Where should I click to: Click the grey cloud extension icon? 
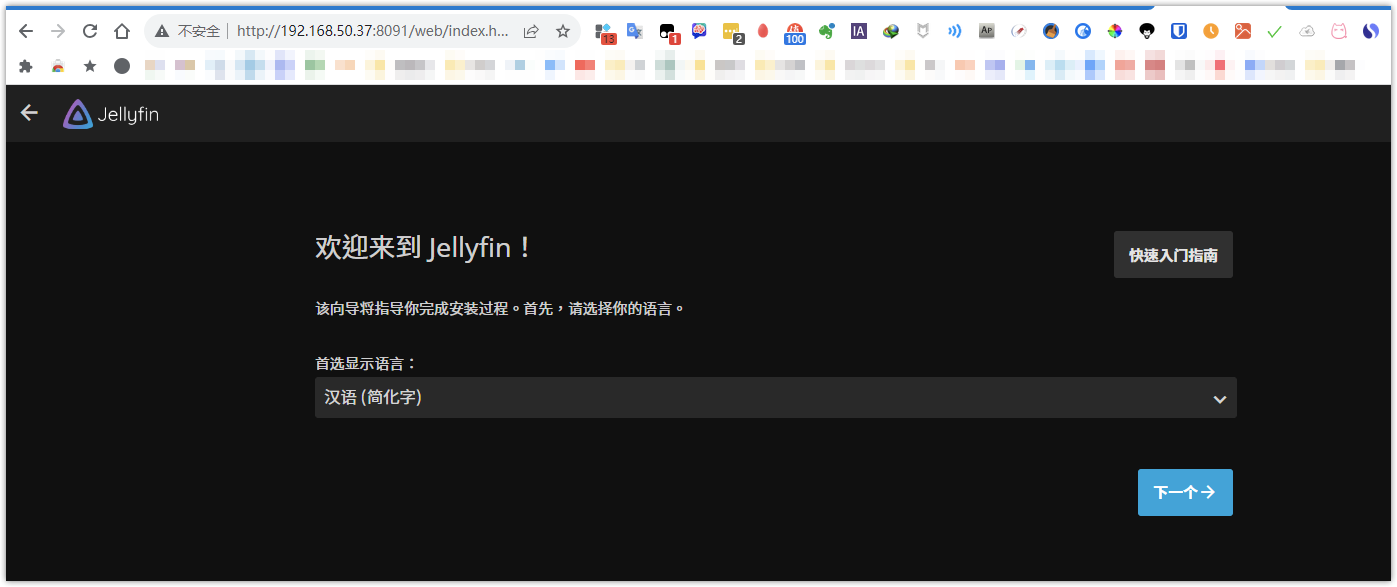[x=1307, y=31]
